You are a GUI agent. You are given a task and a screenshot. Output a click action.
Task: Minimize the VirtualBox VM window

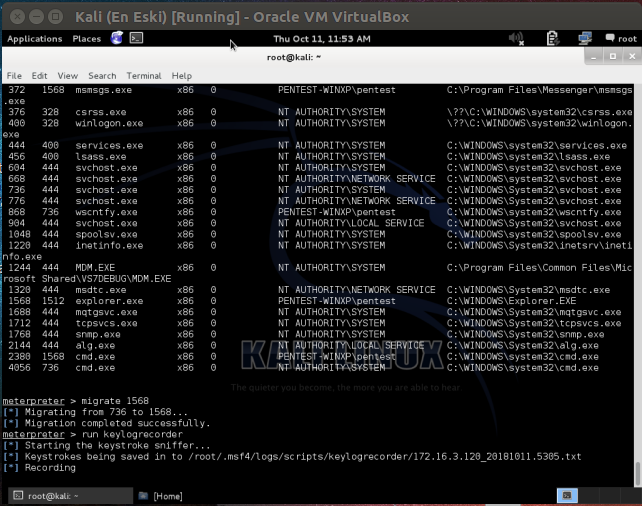(36, 17)
